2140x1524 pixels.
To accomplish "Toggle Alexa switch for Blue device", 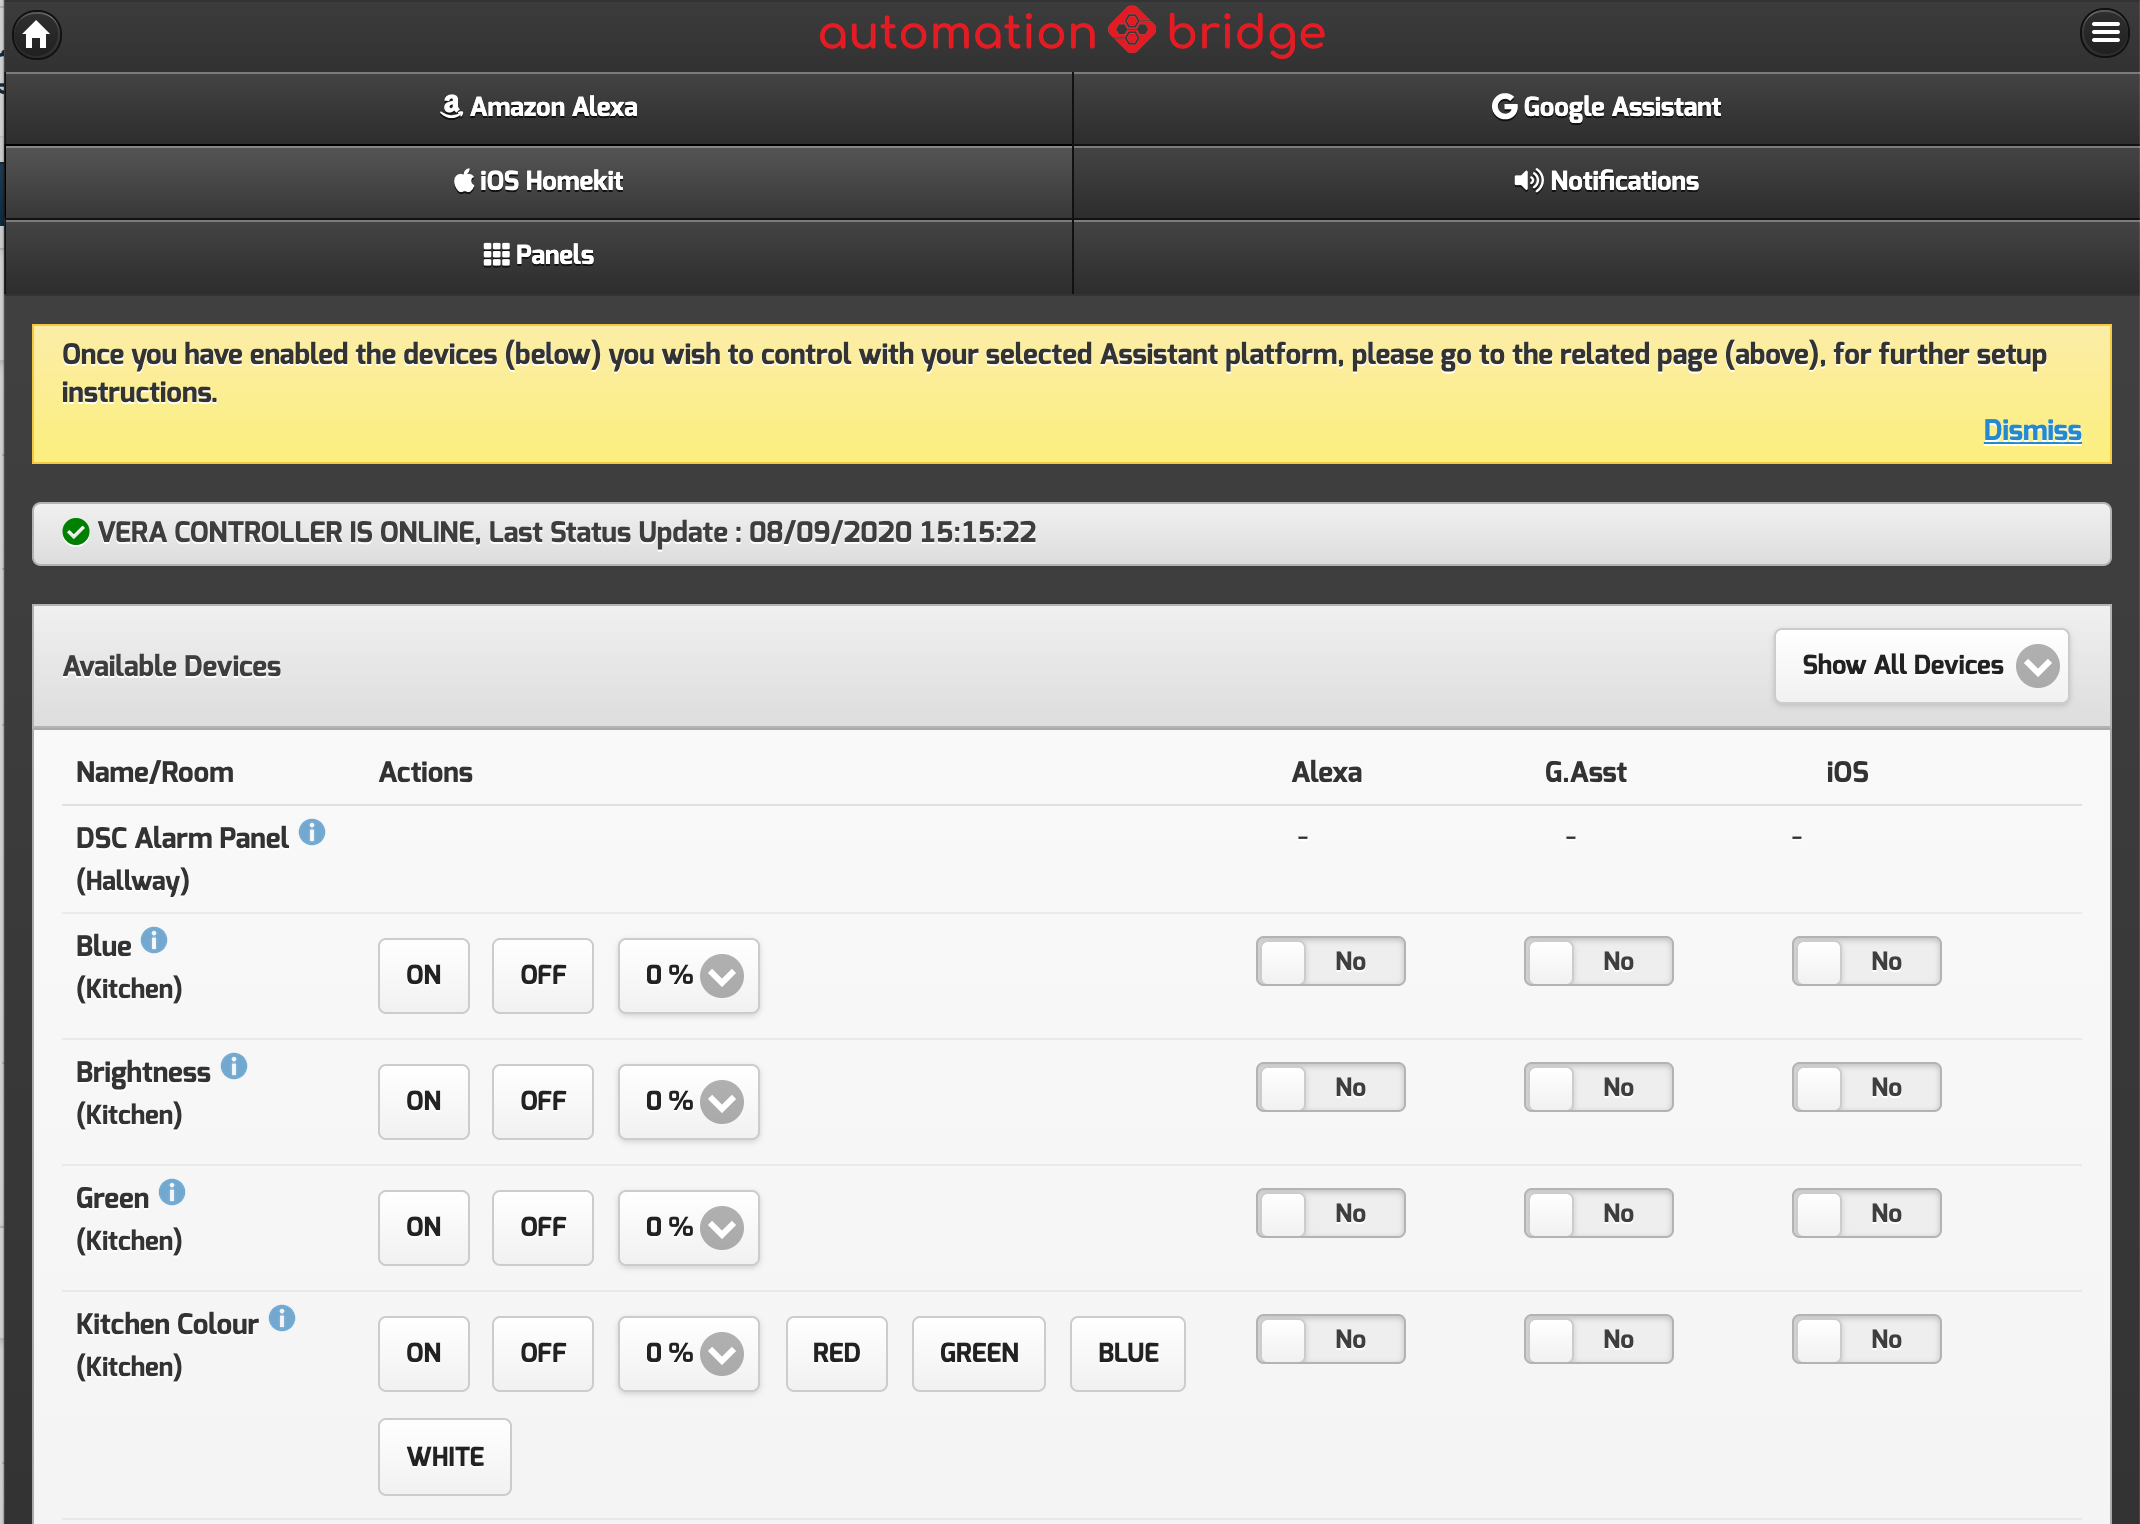I will [1330, 961].
